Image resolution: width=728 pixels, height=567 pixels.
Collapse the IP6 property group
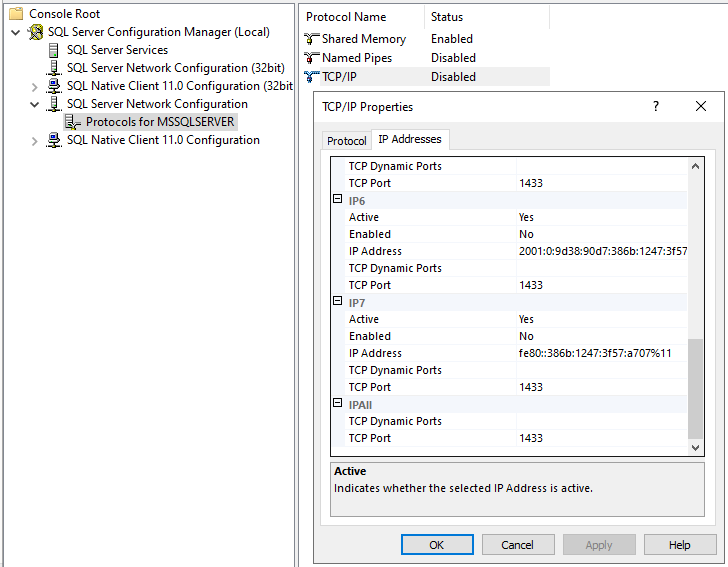(338, 200)
